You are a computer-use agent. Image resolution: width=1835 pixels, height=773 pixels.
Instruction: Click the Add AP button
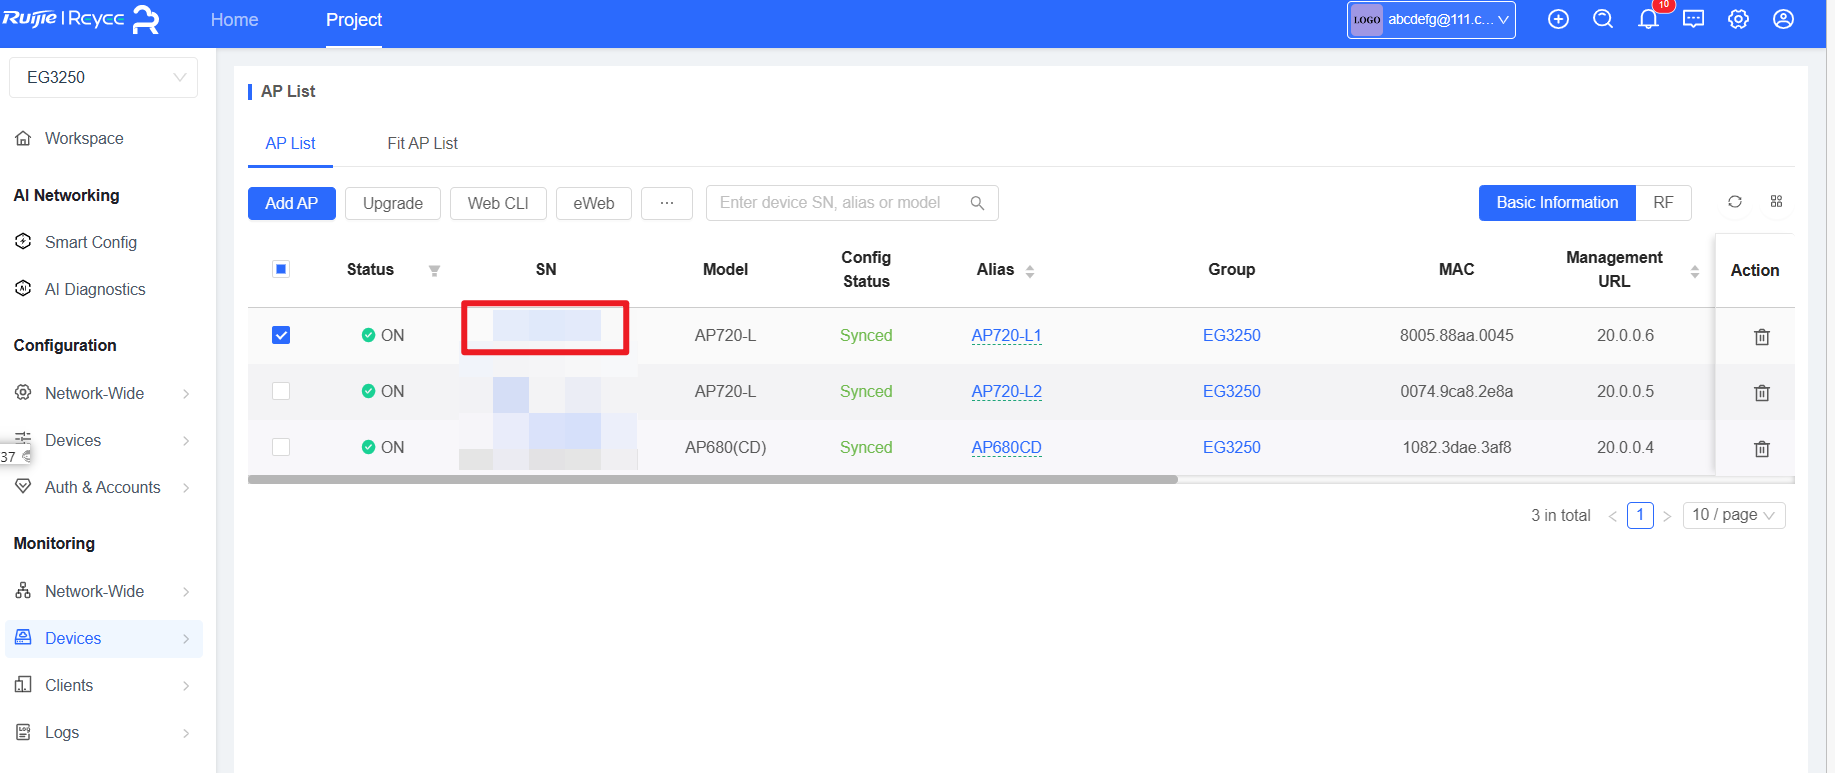(x=291, y=203)
